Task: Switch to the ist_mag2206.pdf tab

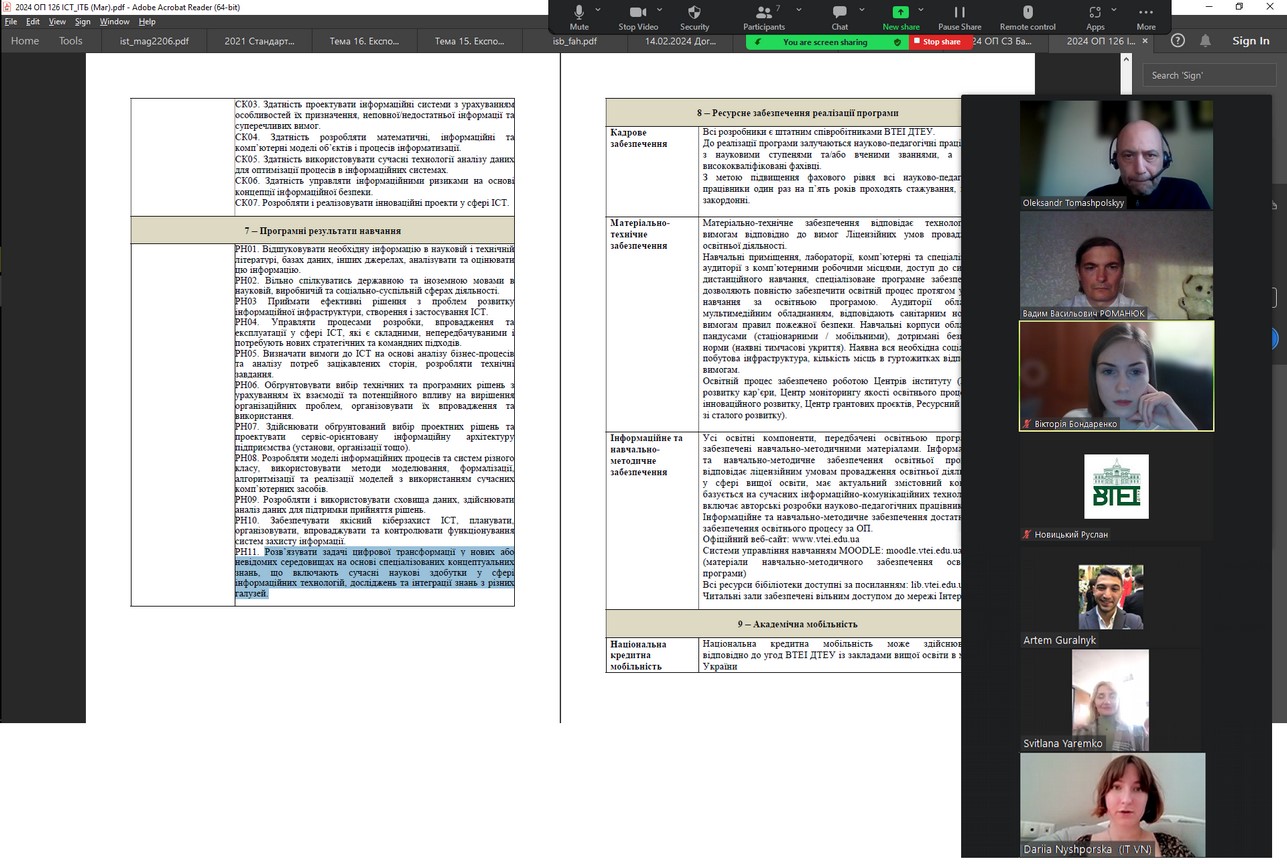Action: tap(154, 41)
